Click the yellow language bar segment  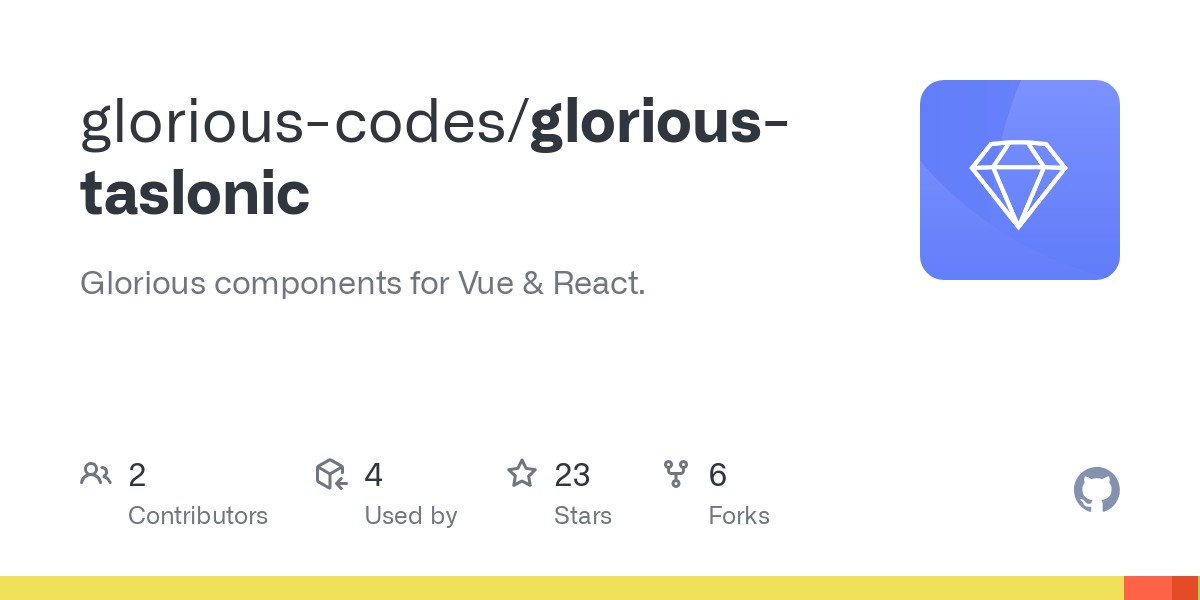pyautogui.click(x=560, y=588)
